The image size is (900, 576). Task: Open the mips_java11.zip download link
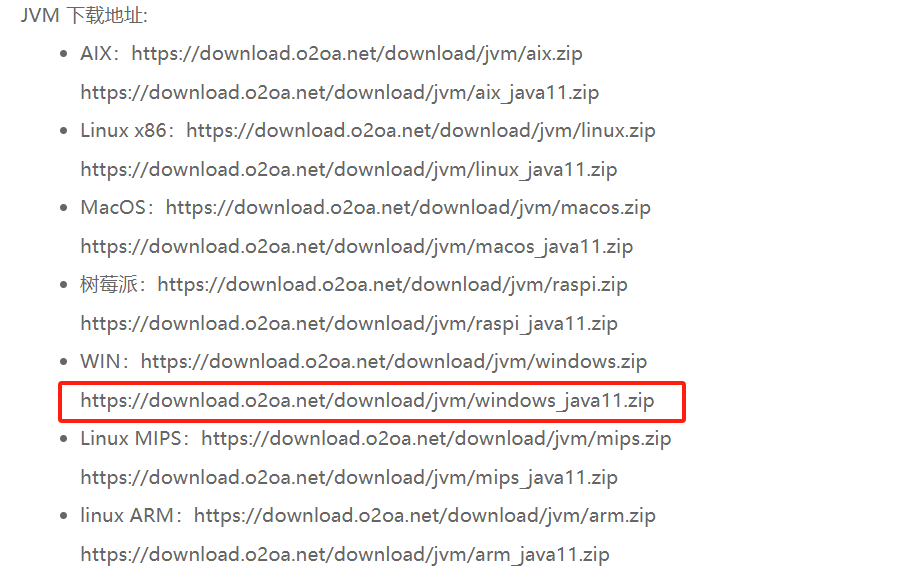pyautogui.click(x=349, y=478)
